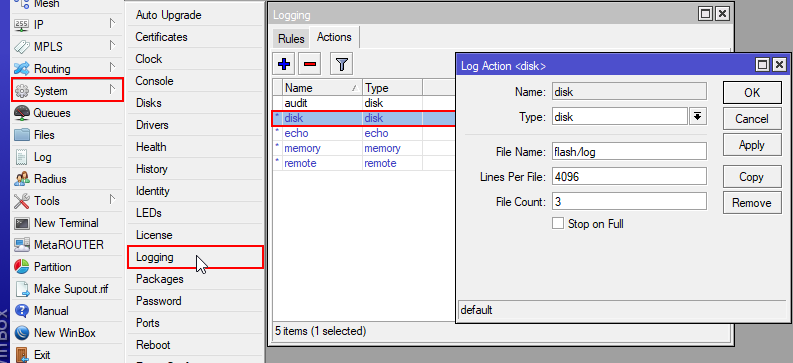Screen dimensions: 793x363
Task: Expand the Tools submenu arrow
Action: click(112, 200)
